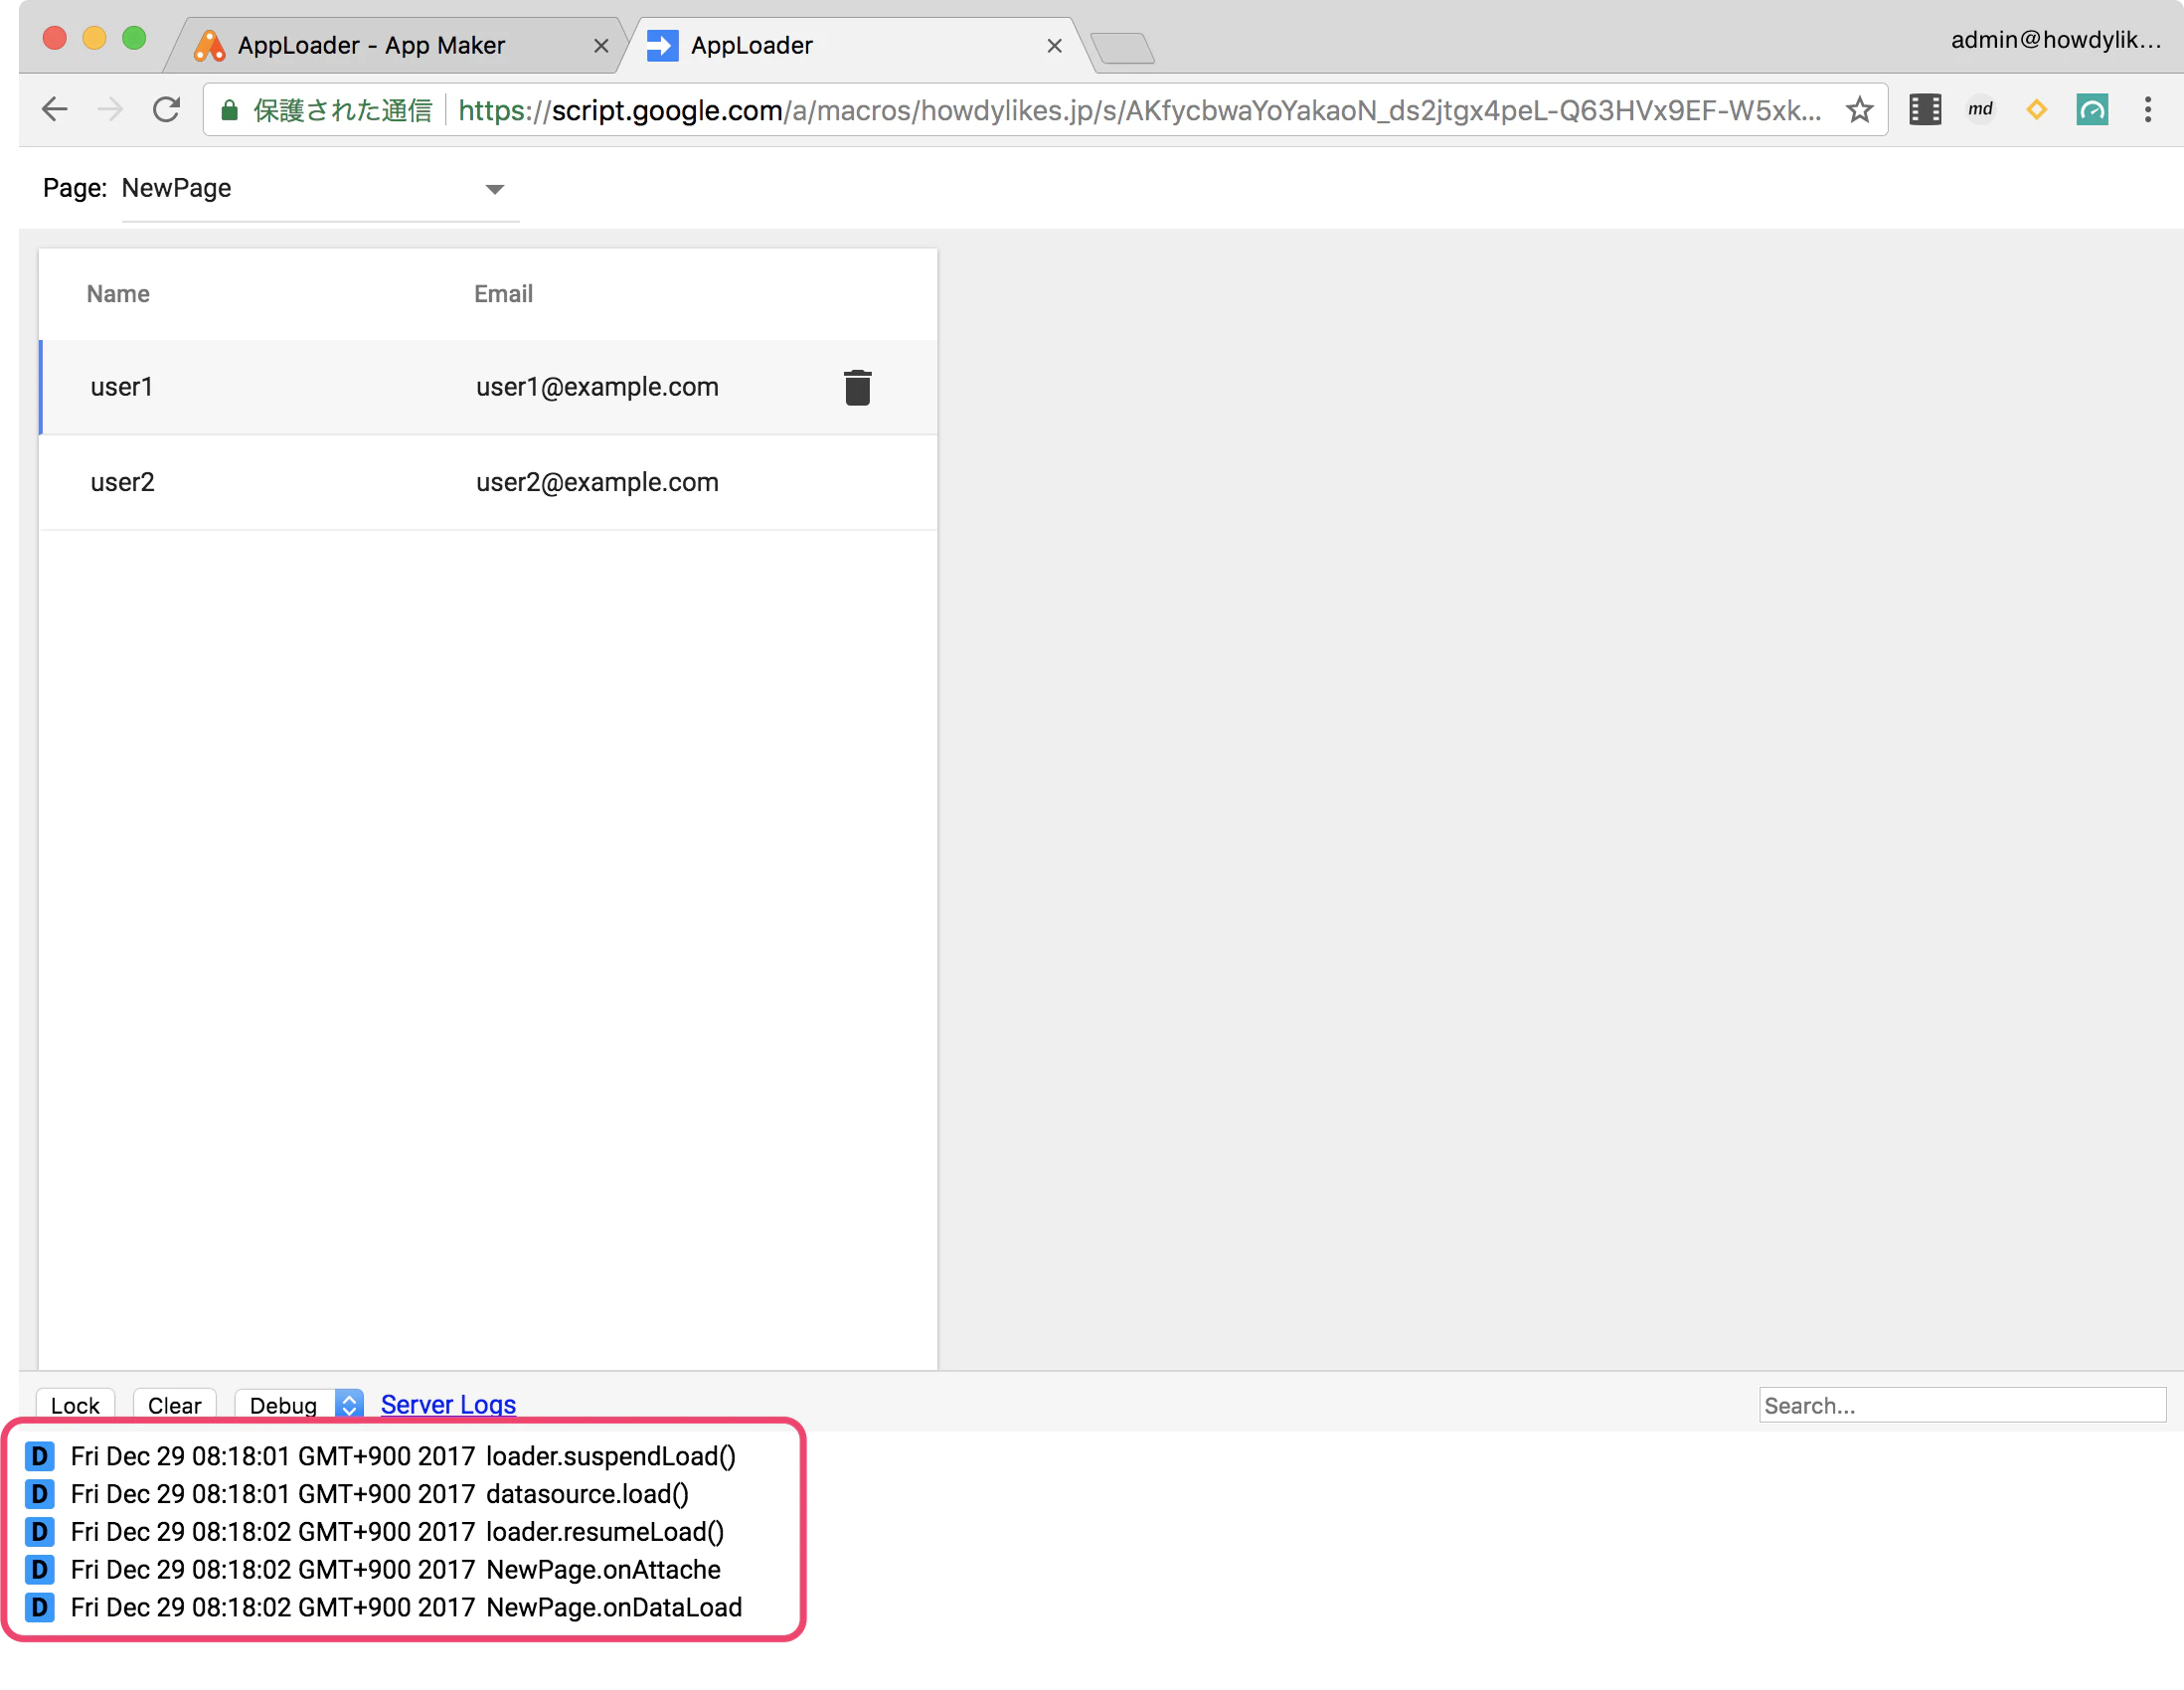
Task: Open the teal gauge extension icon
Action: (x=2092, y=109)
